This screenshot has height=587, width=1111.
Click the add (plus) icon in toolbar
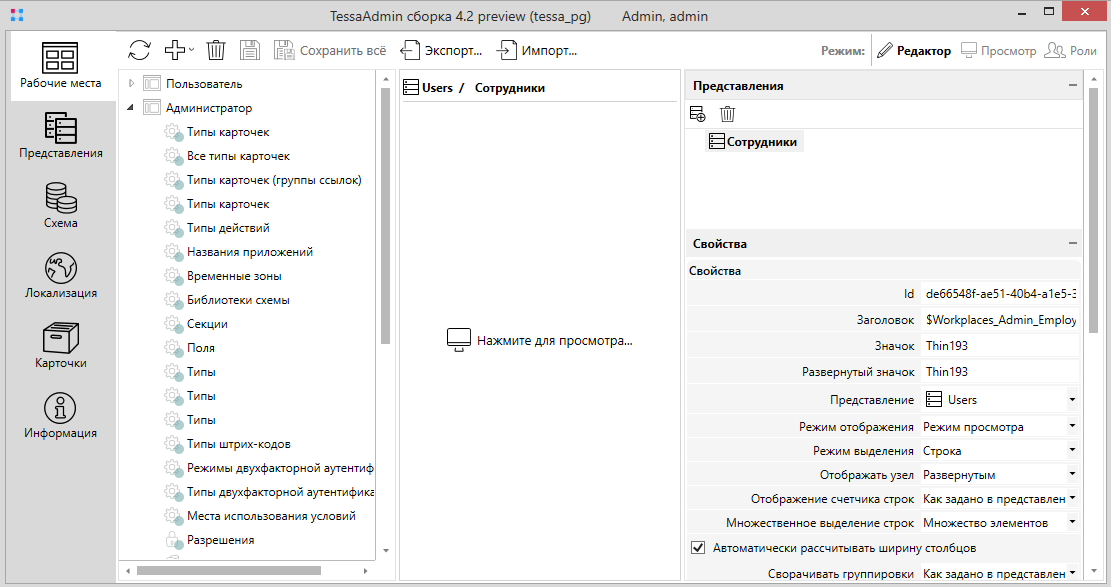coord(175,50)
